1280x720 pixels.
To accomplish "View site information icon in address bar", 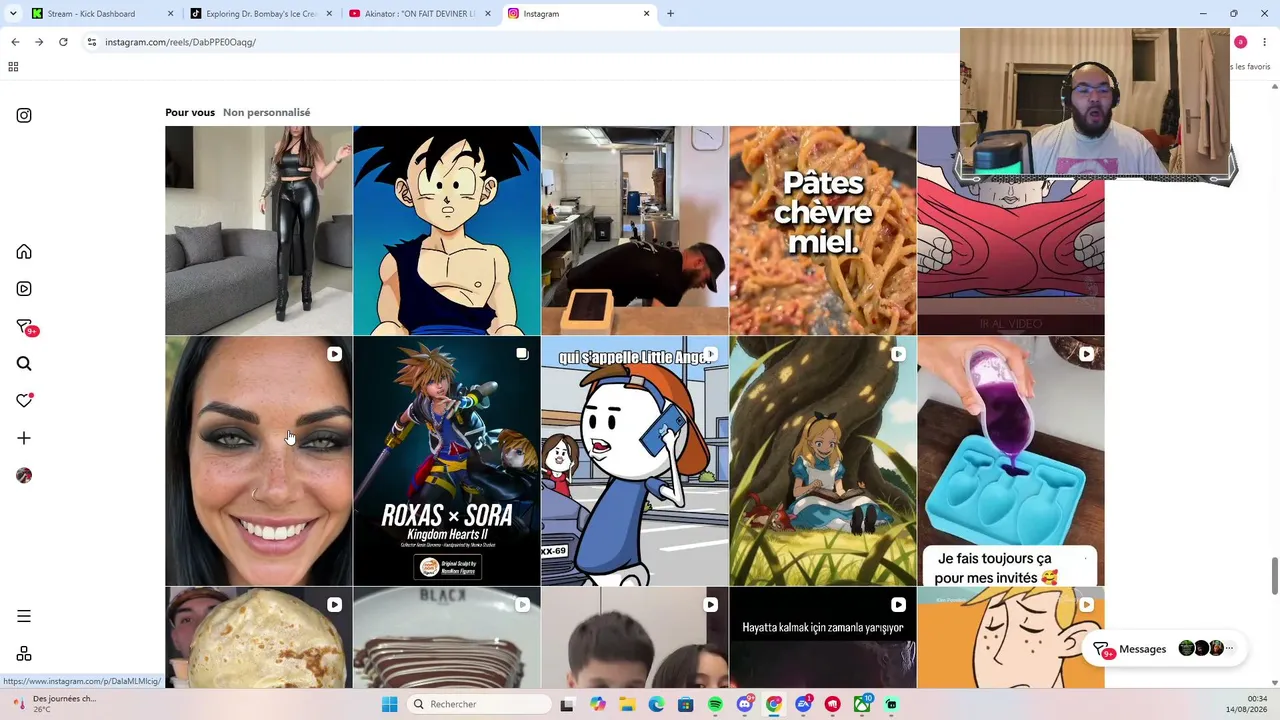I will point(91,42).
